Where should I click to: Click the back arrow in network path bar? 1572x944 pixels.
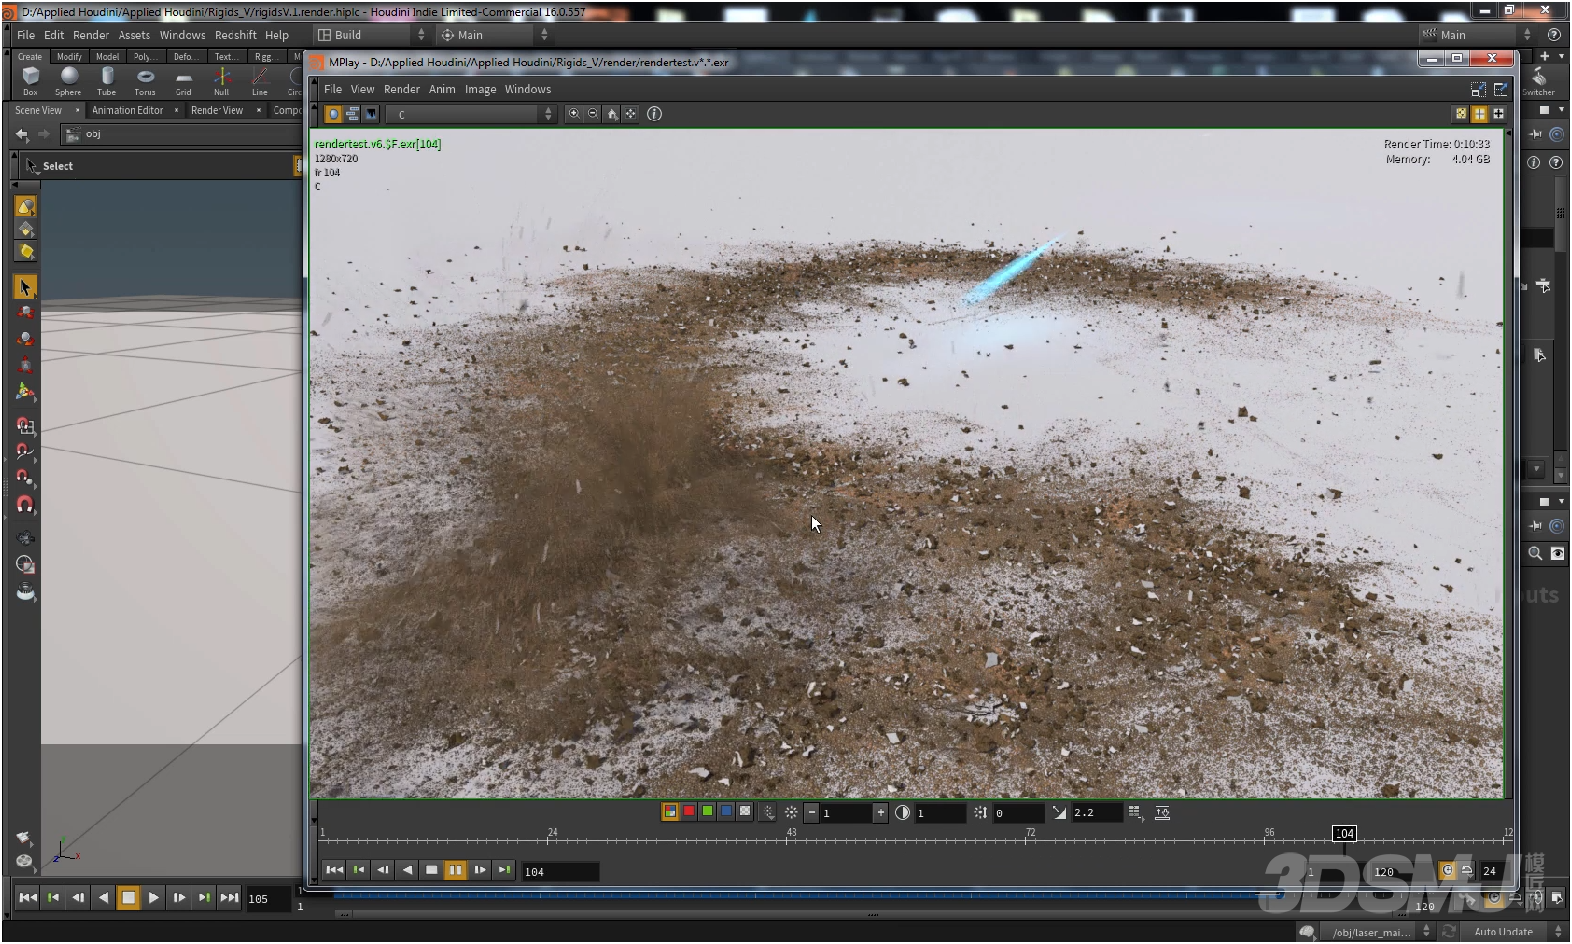click(22, 134)
